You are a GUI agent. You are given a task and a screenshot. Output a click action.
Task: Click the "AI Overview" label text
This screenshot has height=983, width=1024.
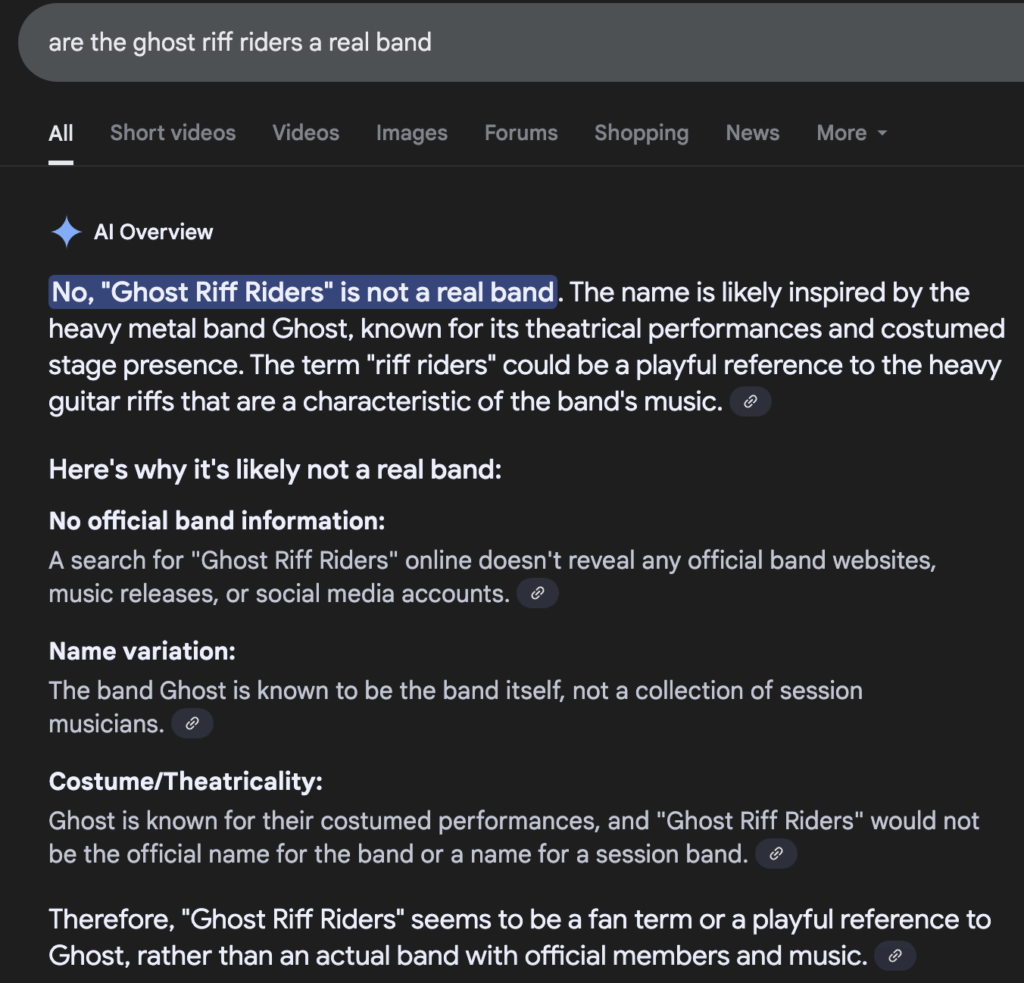[x=153, y=233]
